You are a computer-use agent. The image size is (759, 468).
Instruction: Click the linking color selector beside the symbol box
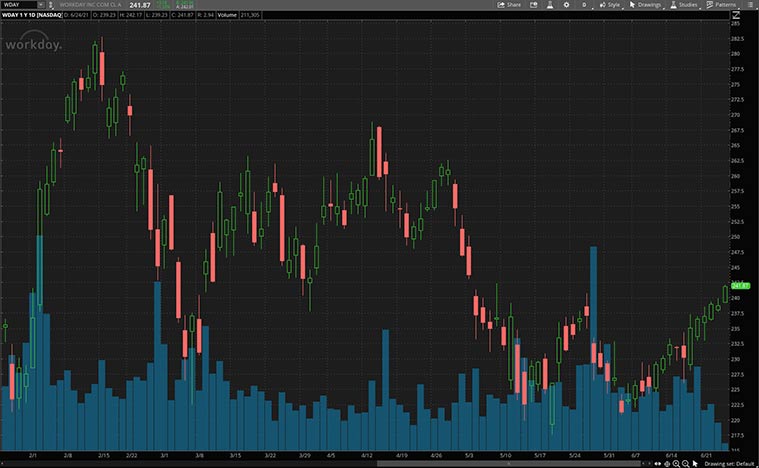click(x=51, y=5)
